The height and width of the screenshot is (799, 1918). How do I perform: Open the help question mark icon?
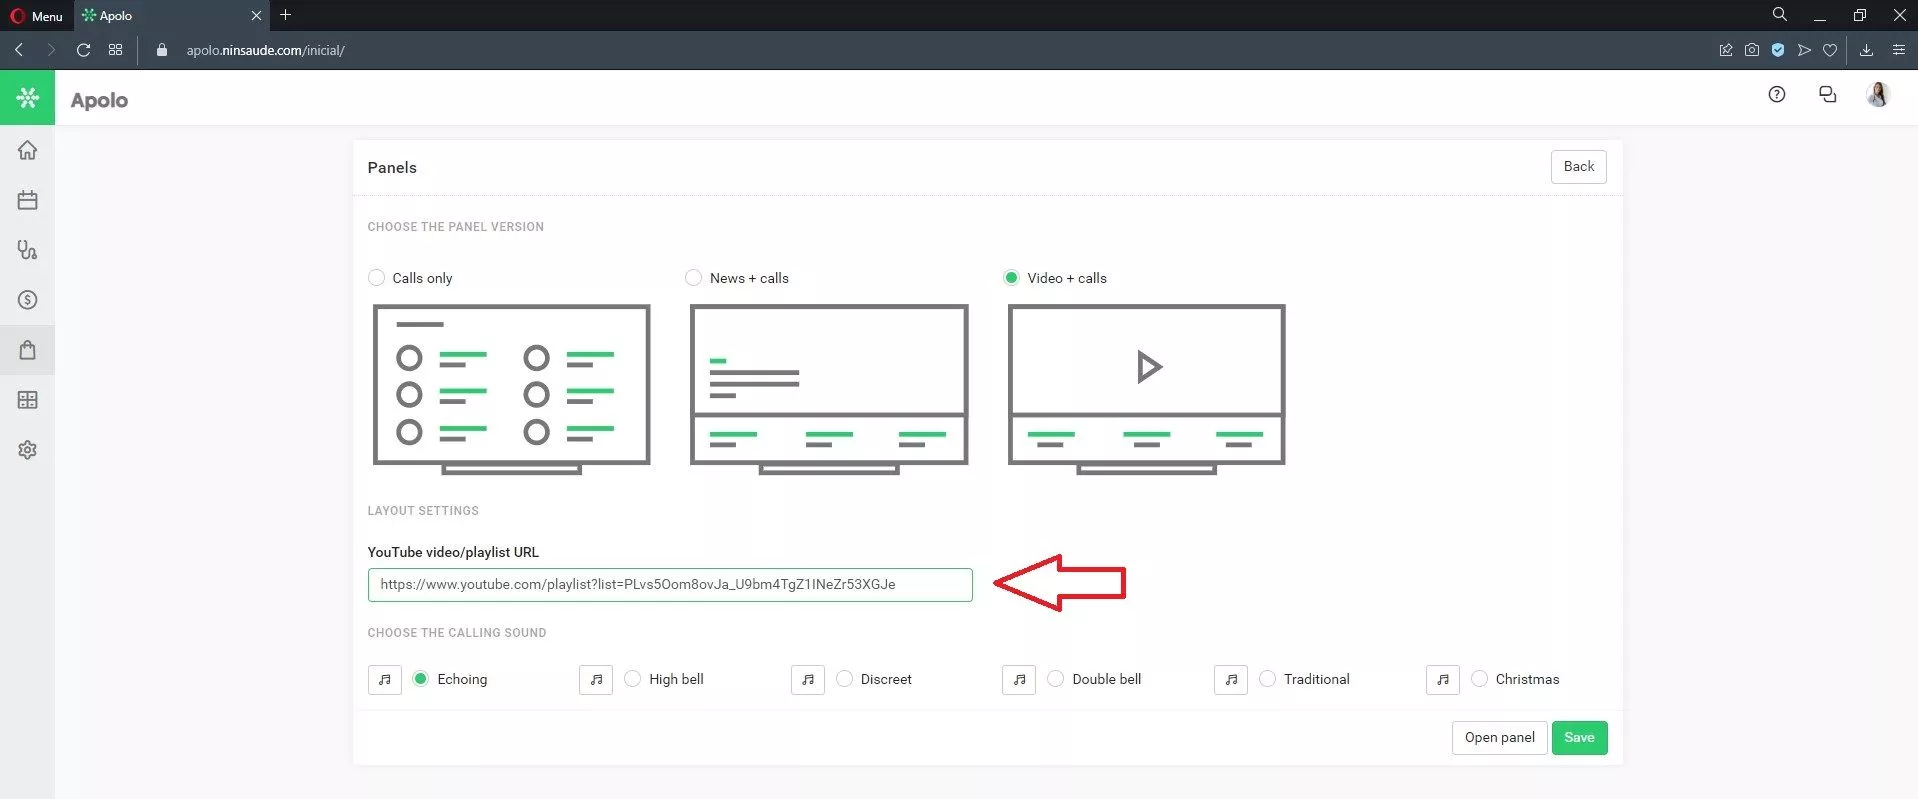pyautogui.click(x=1777, y=95)
